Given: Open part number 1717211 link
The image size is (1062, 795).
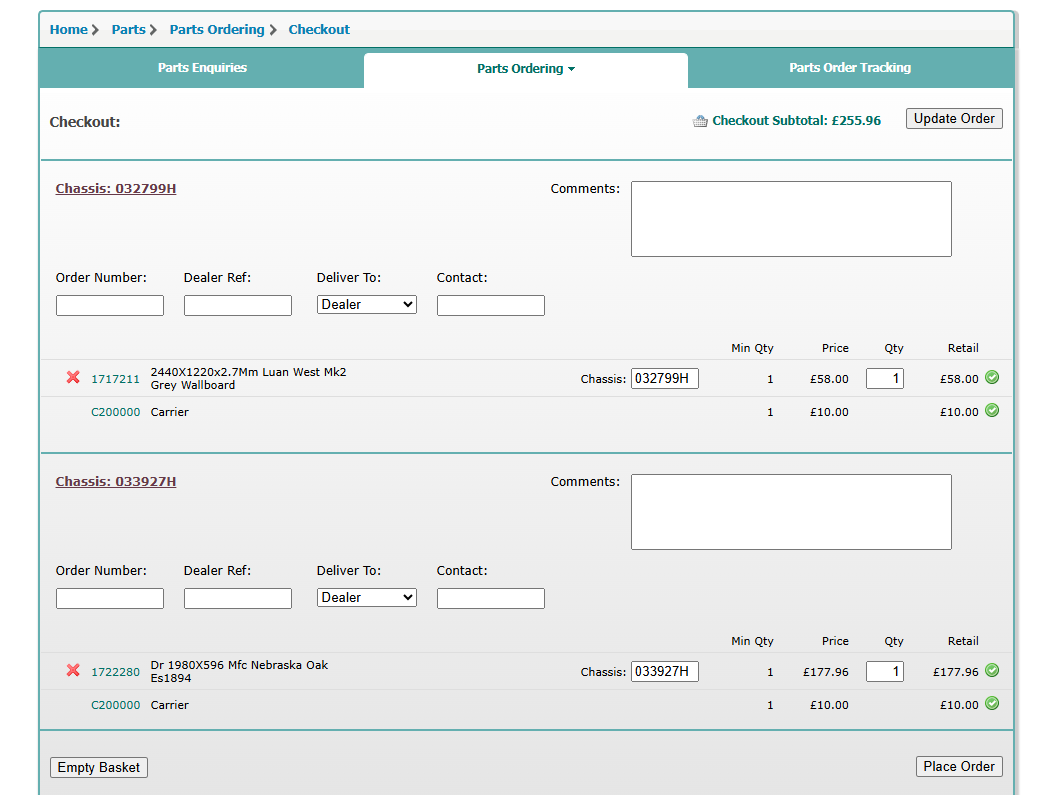Looking at the screenshot, I should point(116,379).
